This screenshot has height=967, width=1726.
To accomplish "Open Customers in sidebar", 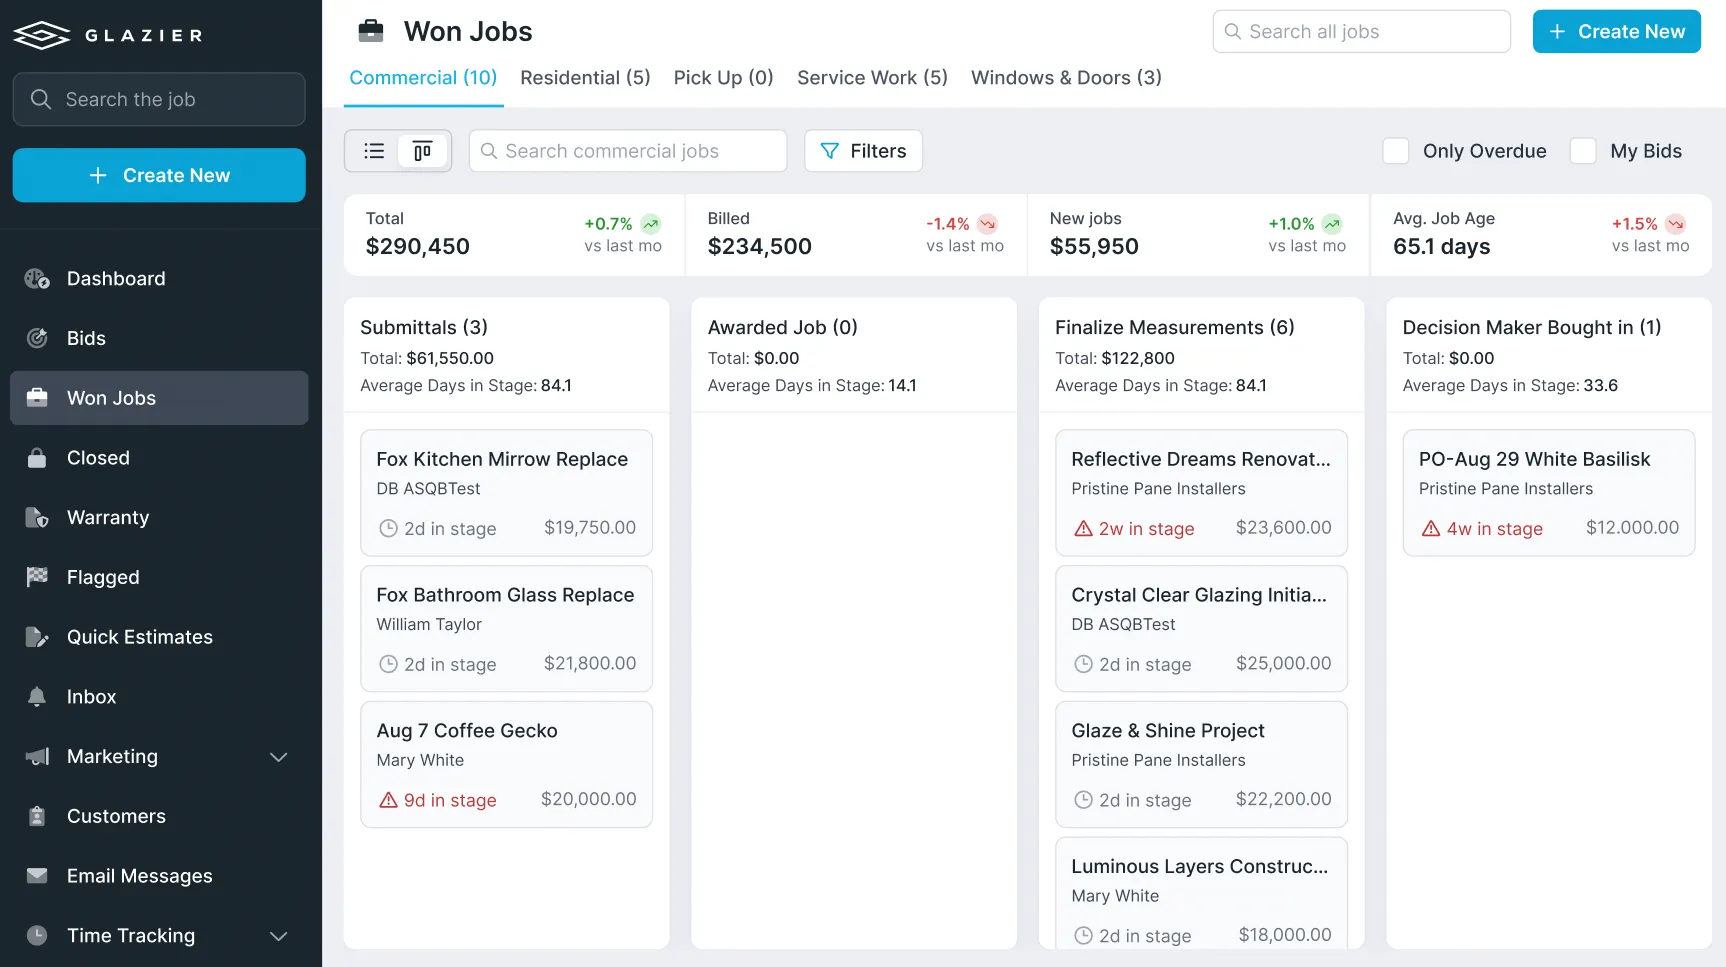I will [159, 816].
